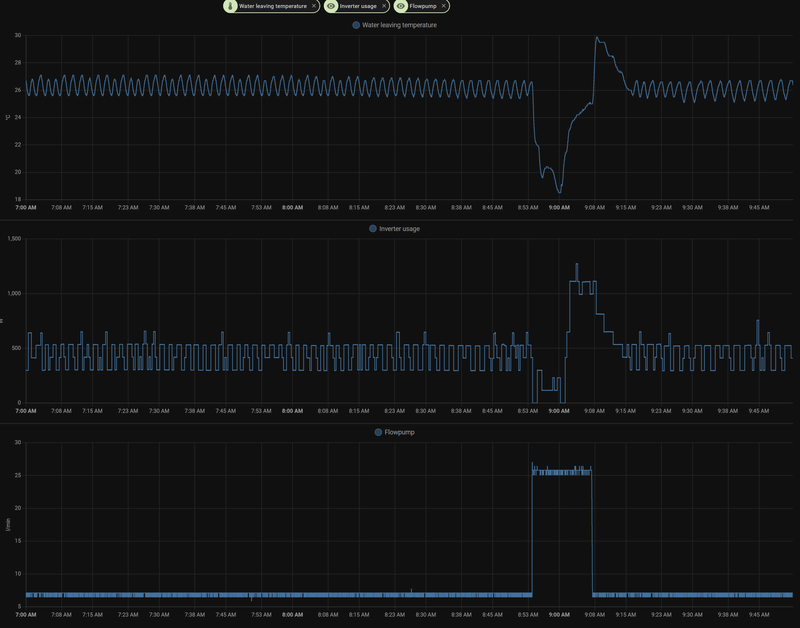800x628 pixels.
Task: Click 15 y-axis label in Flowpump chart
Action: (18, 541)
